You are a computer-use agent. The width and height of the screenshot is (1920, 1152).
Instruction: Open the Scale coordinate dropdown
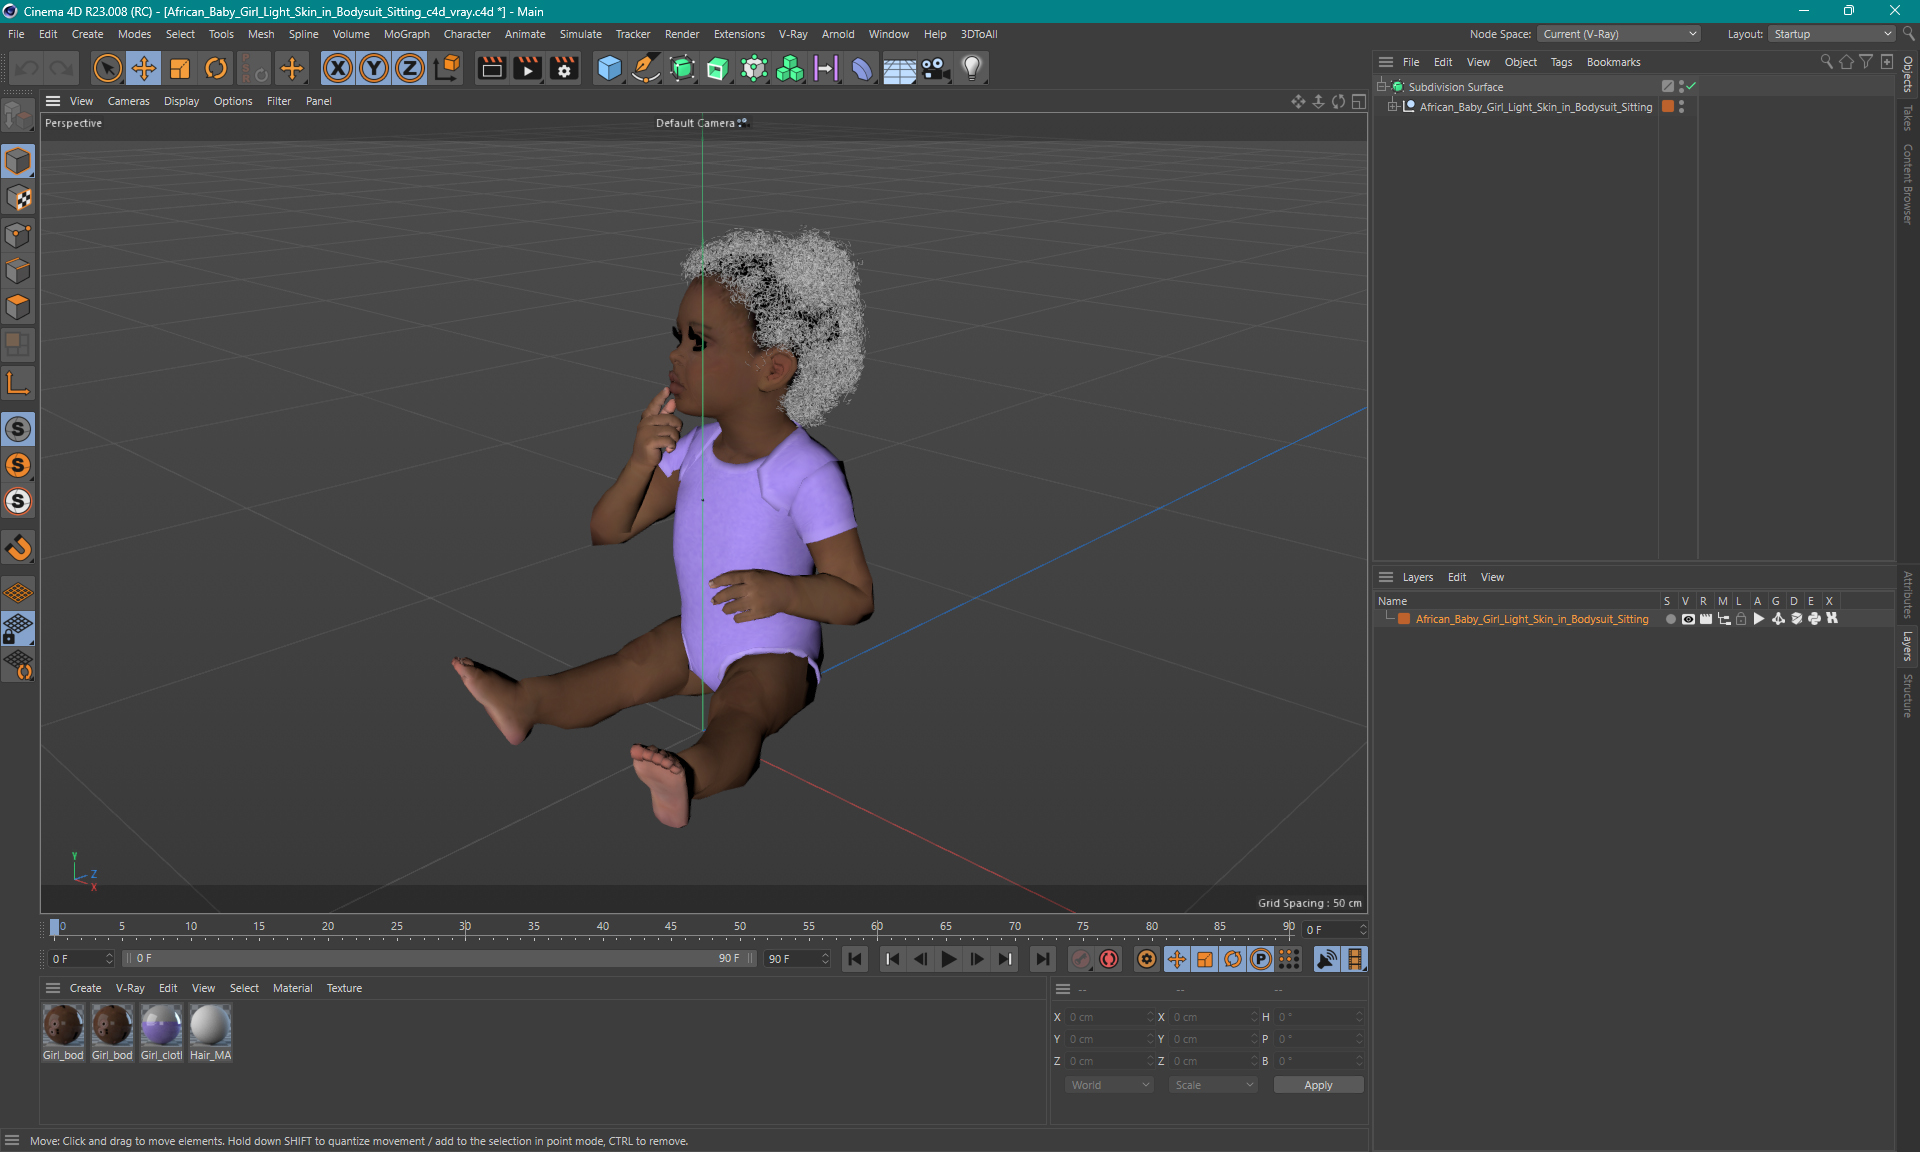pyautogui.click(x=1213, y=1085)
